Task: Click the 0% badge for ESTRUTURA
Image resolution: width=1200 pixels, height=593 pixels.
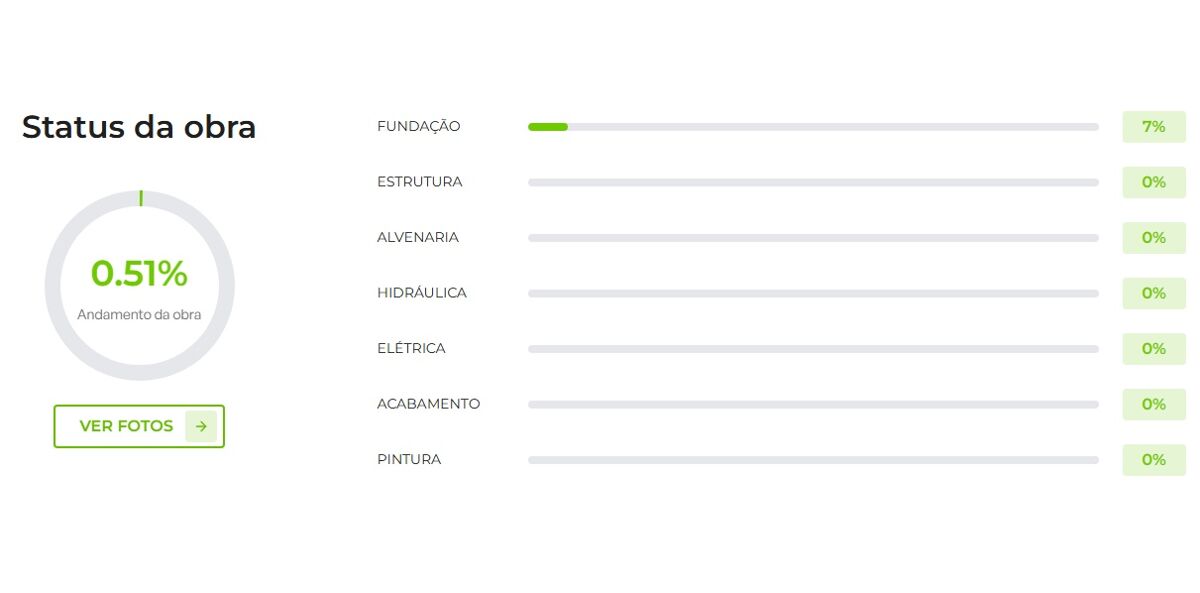Action: tap(1153, 183)
